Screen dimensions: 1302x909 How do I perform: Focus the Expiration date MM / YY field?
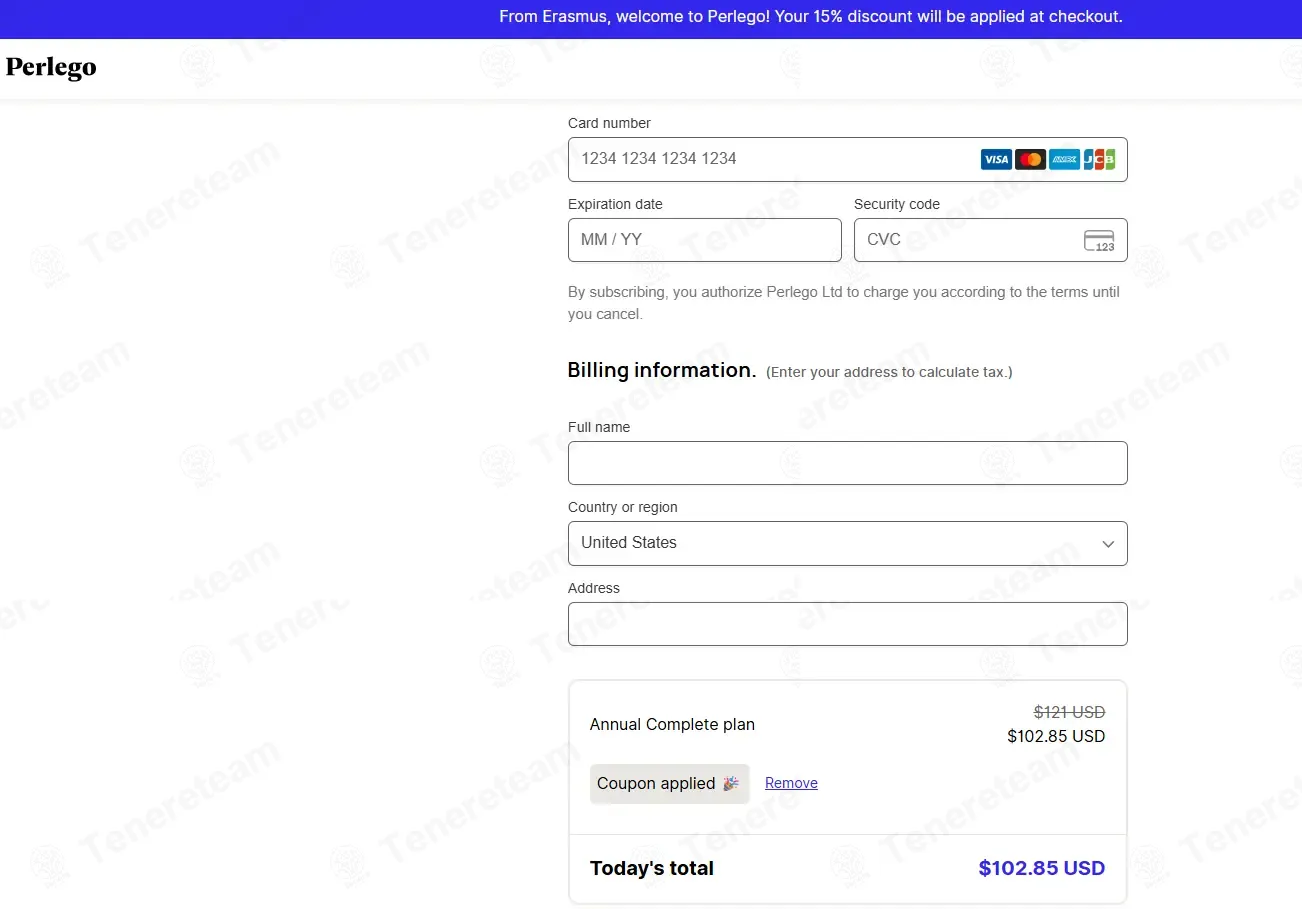tap(705, 240)
